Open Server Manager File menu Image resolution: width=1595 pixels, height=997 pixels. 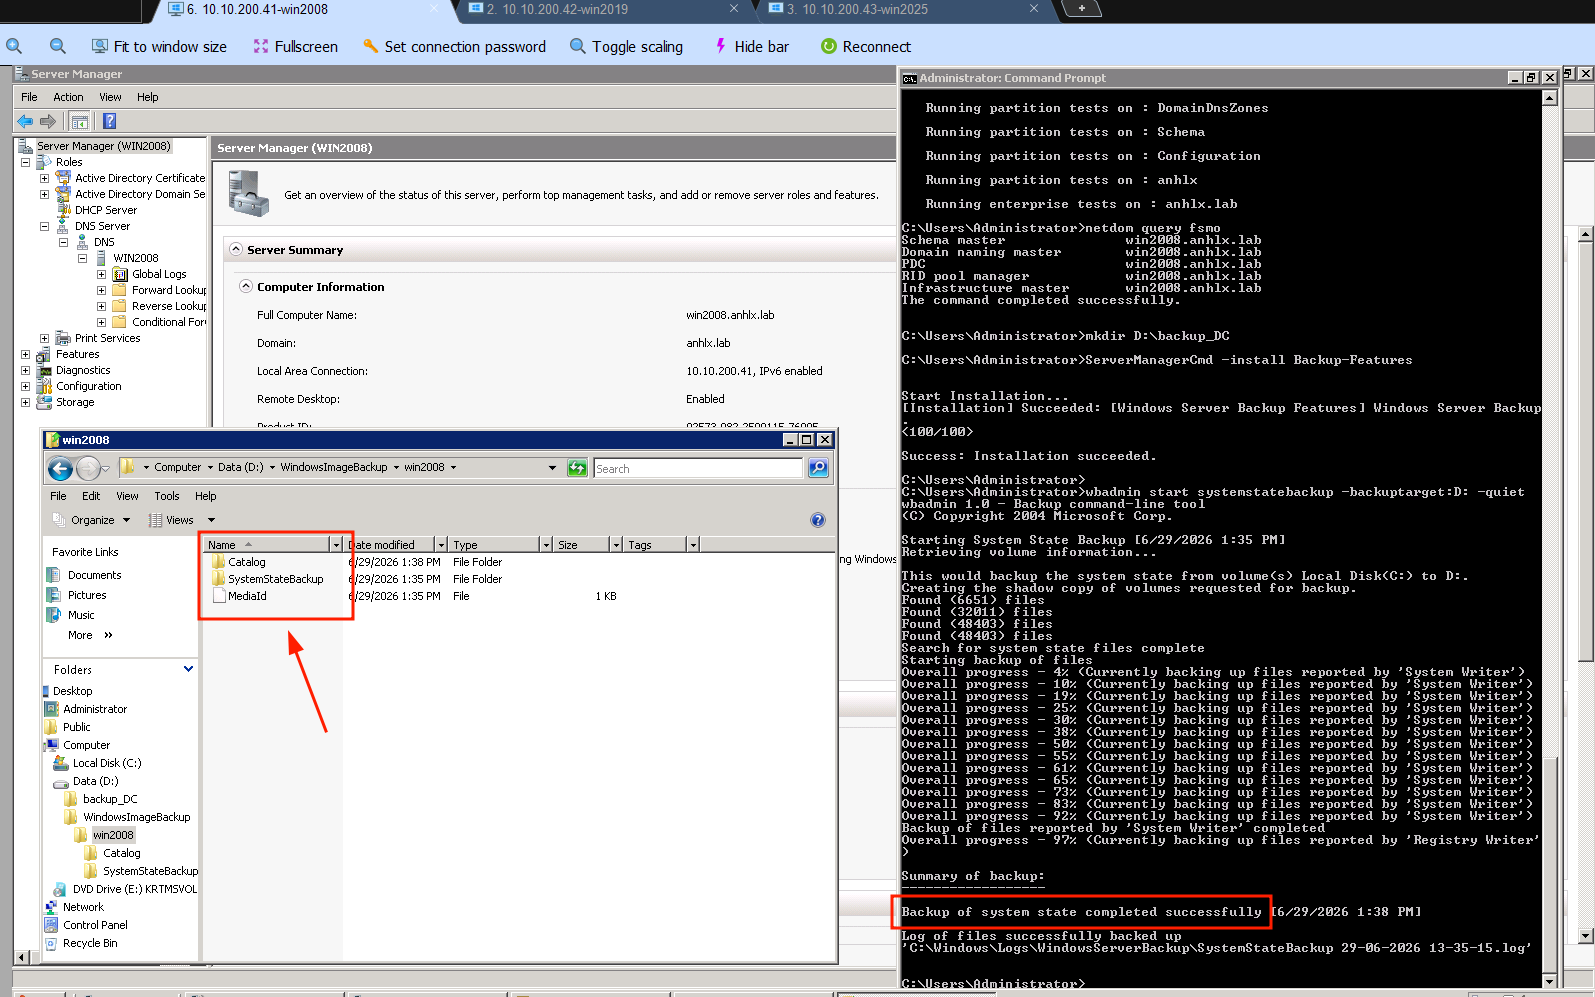tap(29, 97)
